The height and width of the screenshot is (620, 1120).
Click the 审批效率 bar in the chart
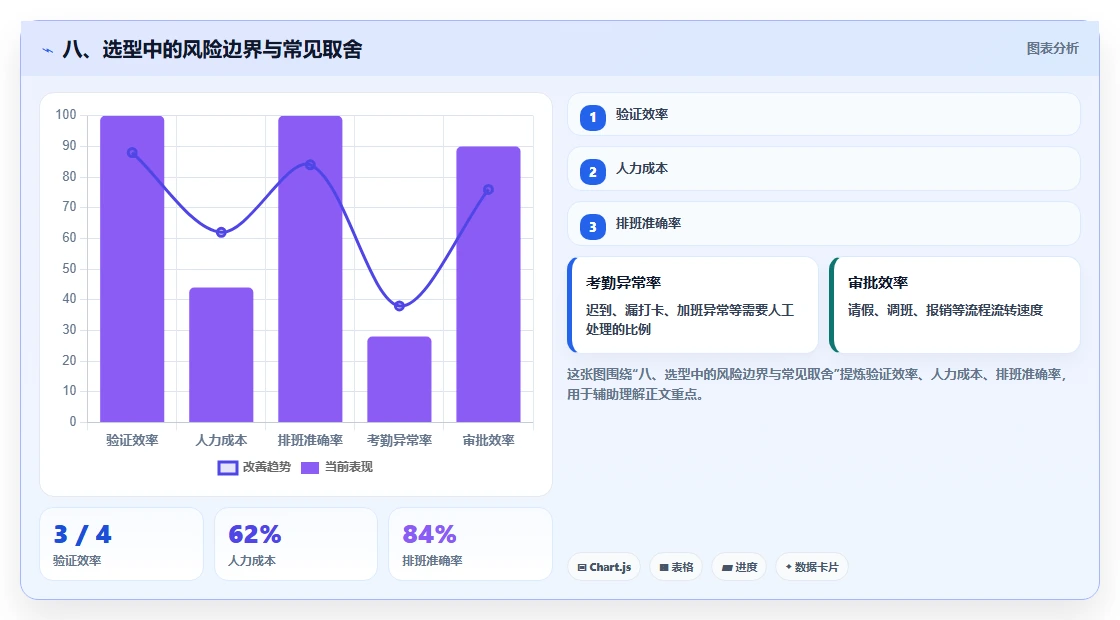(489, 284)
